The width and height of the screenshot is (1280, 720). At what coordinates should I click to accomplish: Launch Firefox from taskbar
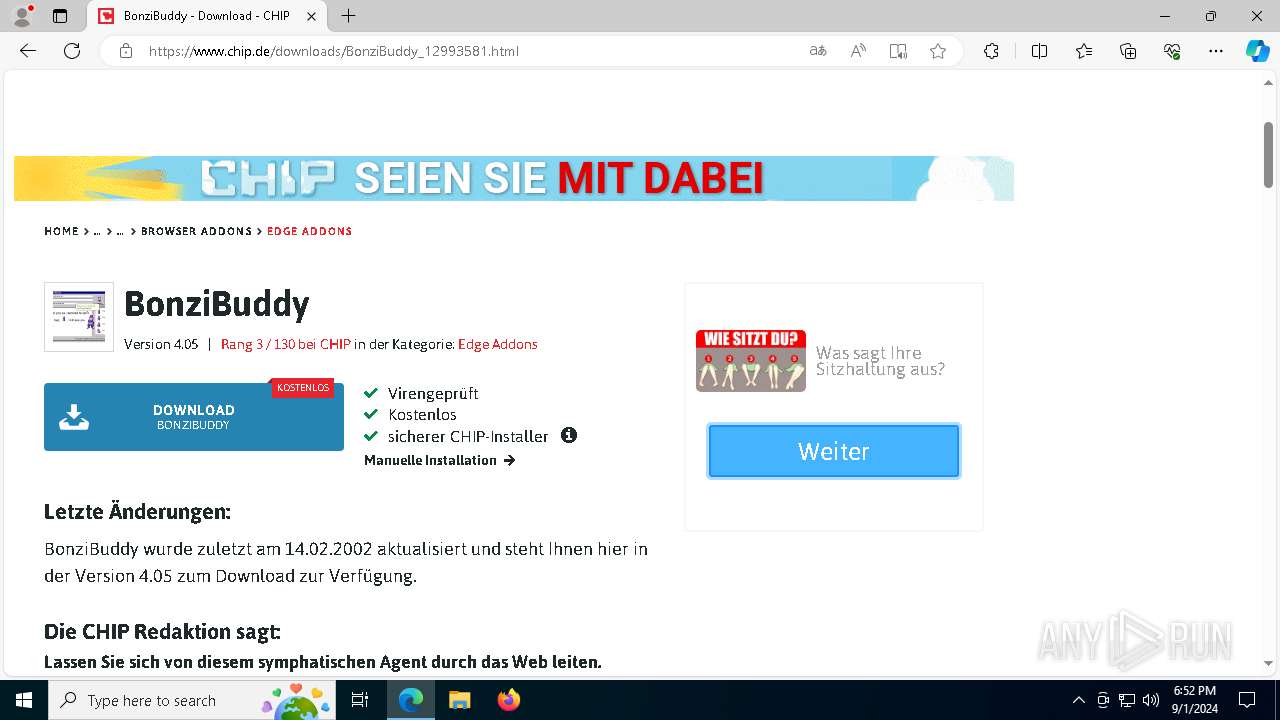[x=508, y=700]
